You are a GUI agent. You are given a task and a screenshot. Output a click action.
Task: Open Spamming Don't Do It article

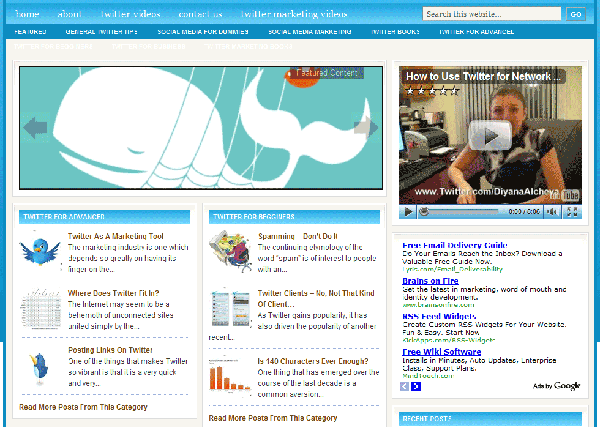(x=298, y=236)
